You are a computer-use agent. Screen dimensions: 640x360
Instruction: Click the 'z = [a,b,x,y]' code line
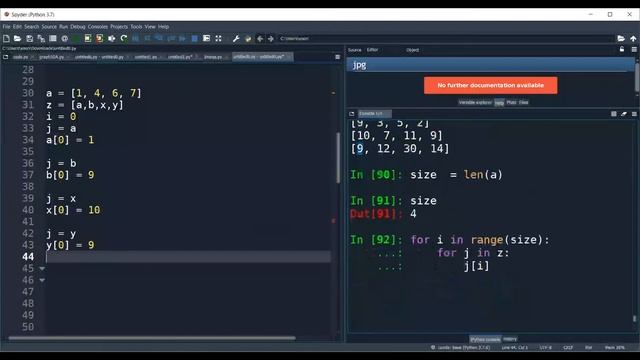tap(85, 105)
